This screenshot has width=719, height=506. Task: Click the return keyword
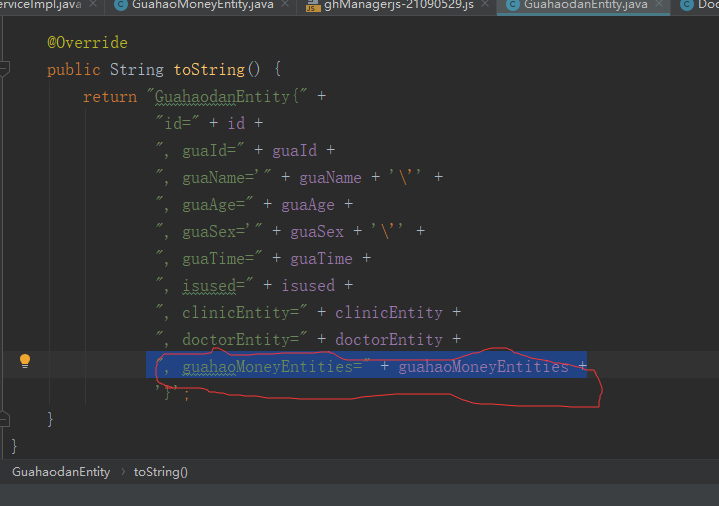pos(110,97)
